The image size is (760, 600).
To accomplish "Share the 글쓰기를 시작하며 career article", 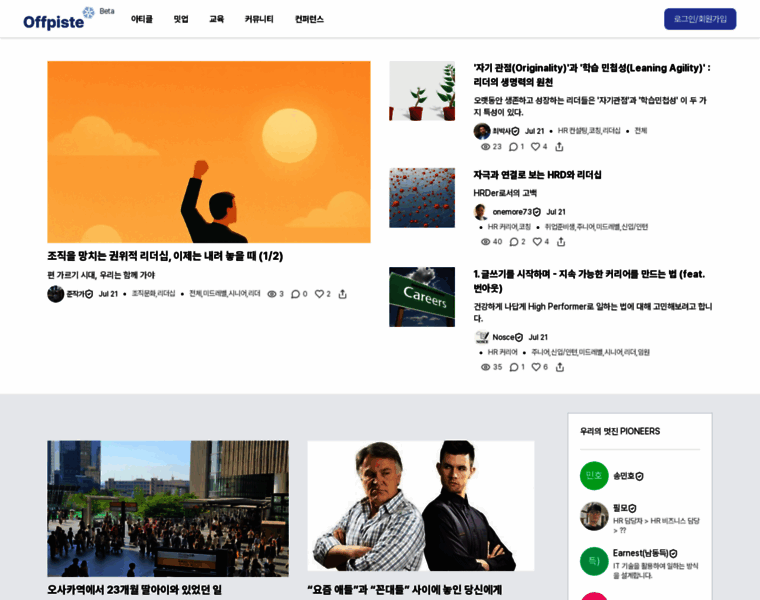I will [560, 367].
